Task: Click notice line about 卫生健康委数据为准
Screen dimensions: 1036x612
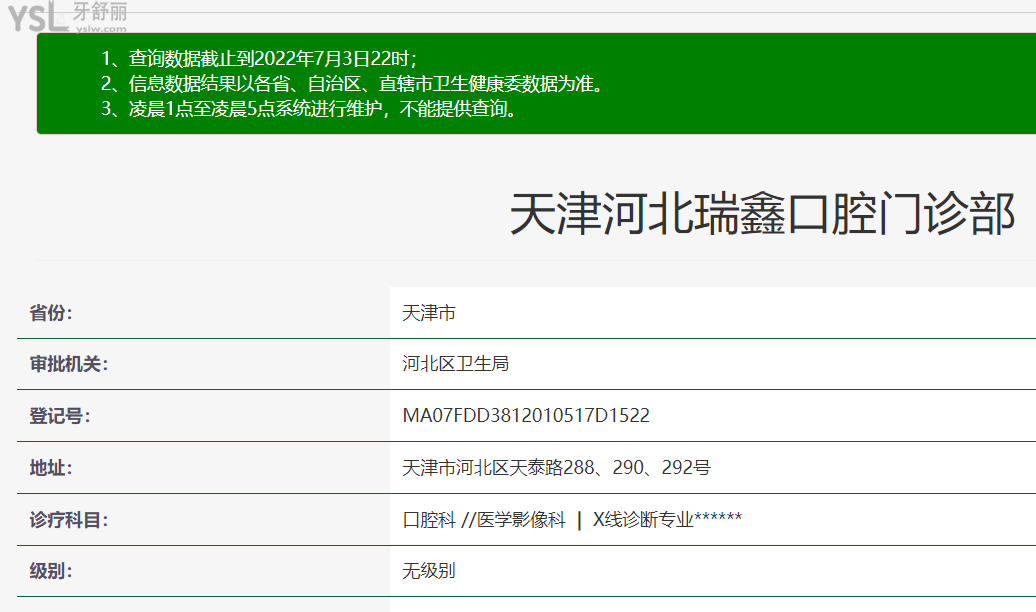Action: (352, 84)
